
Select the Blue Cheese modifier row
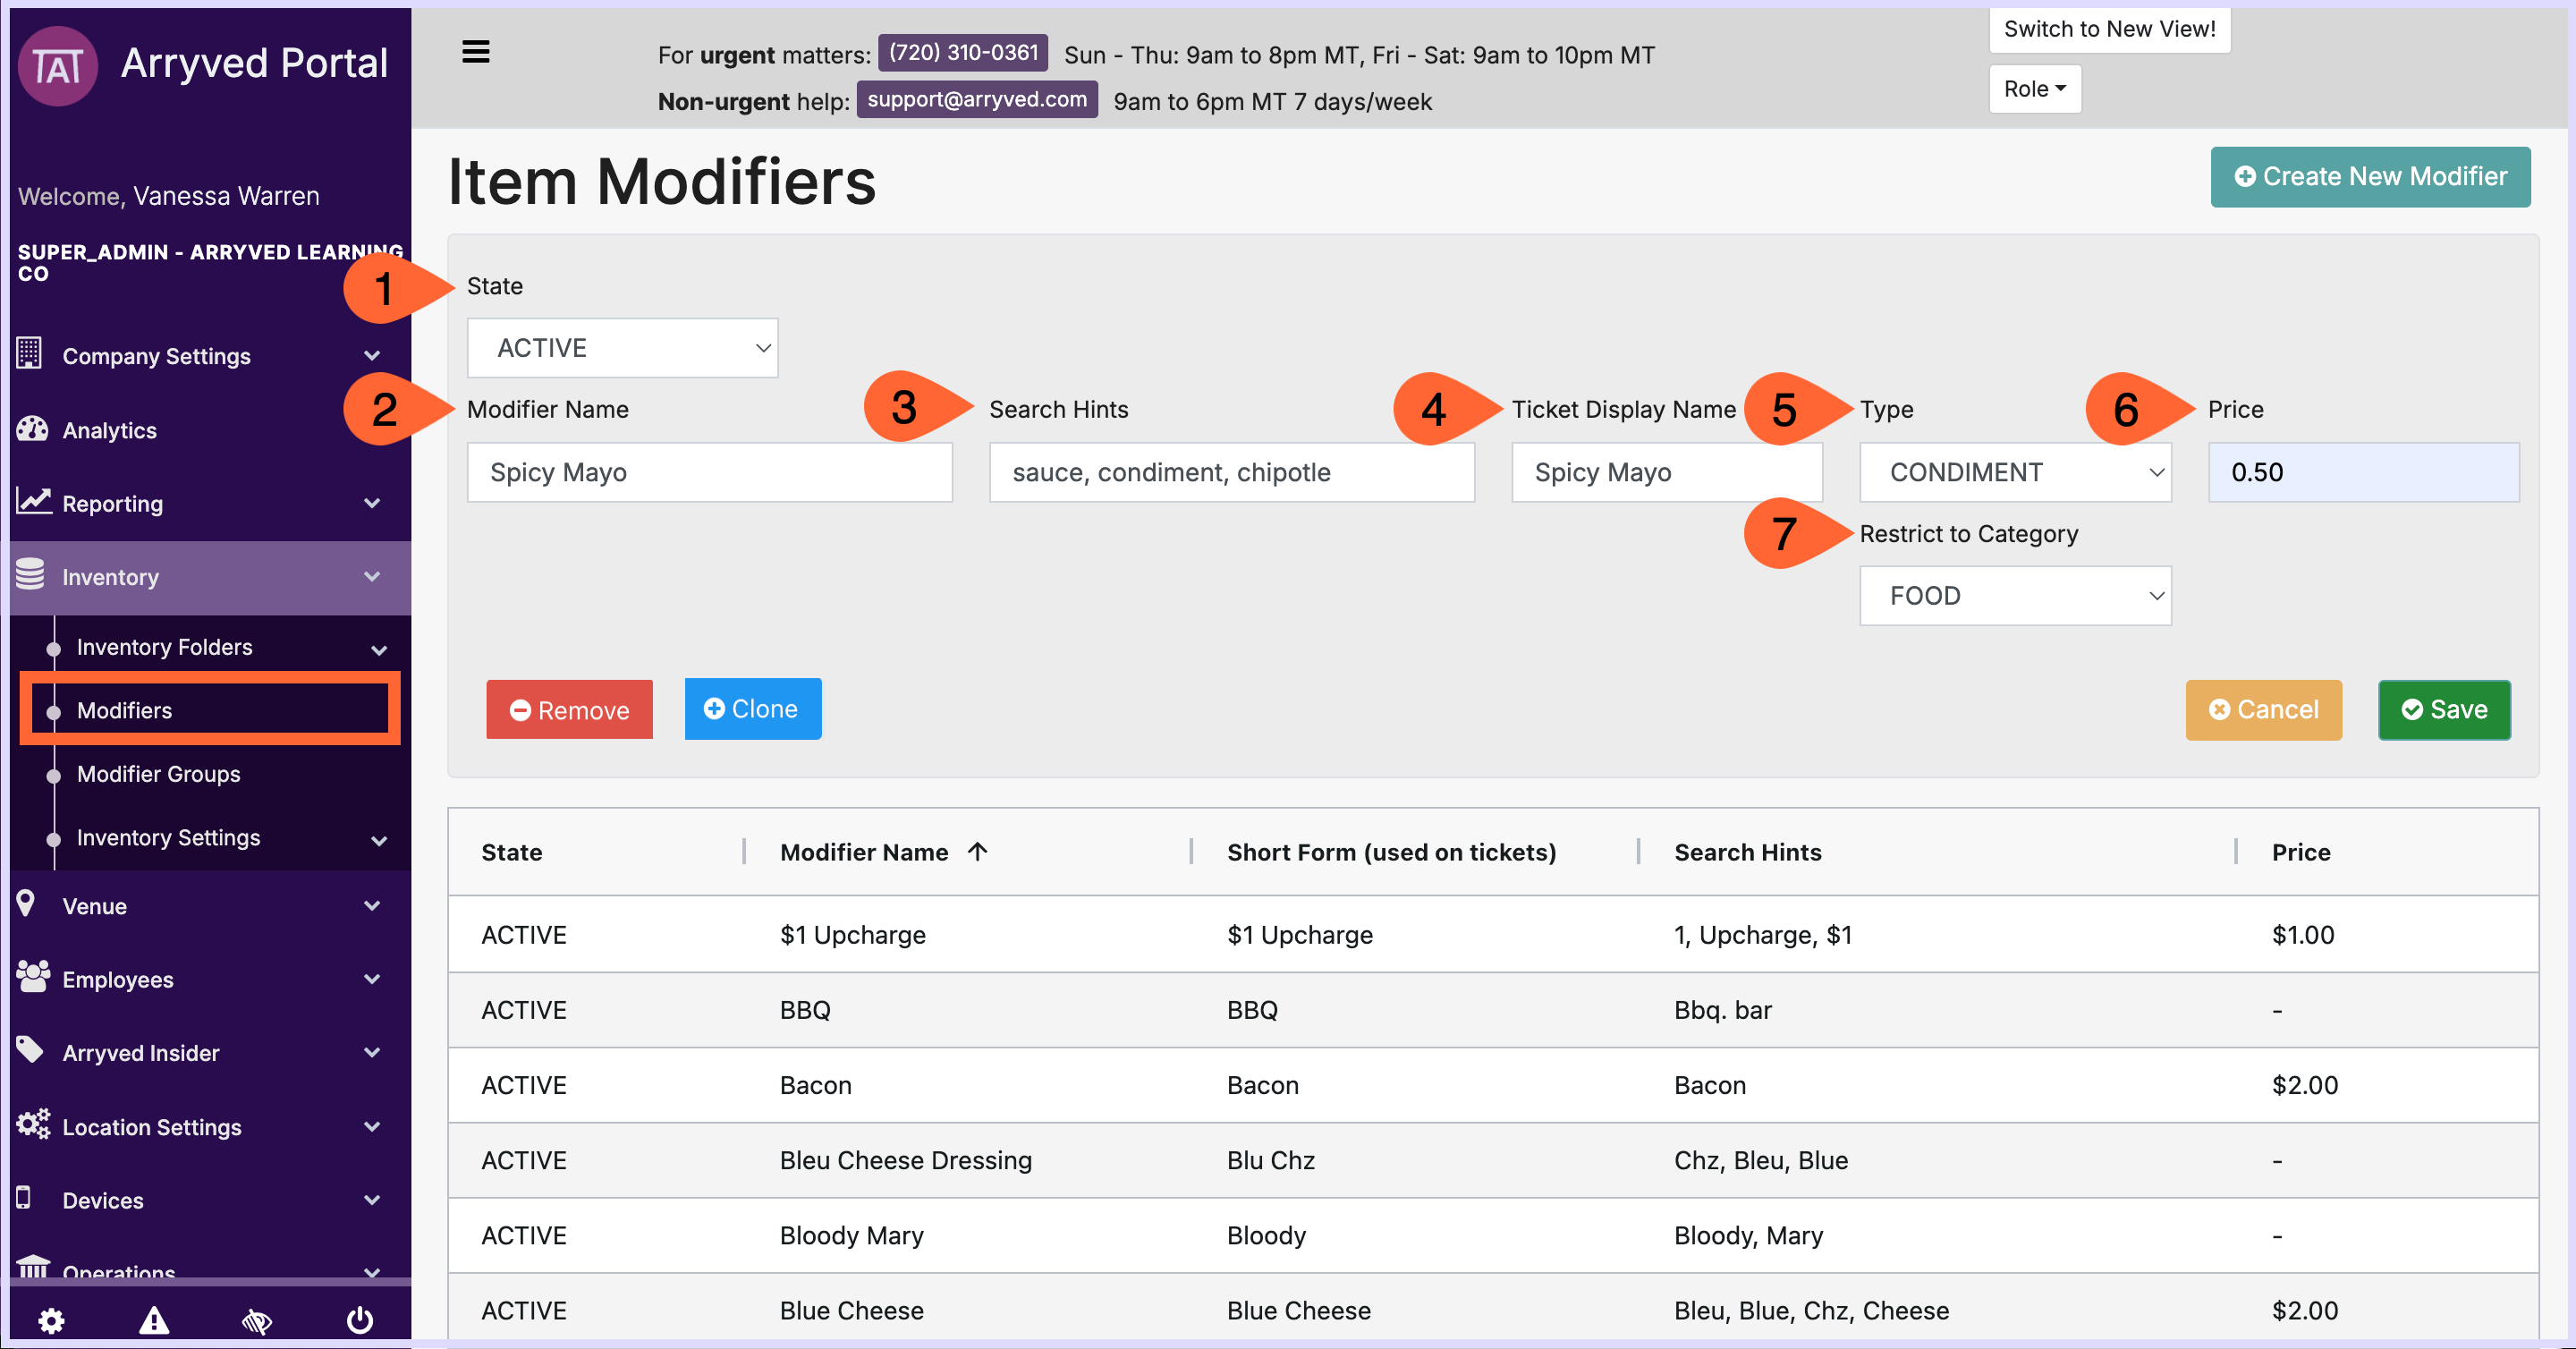tap(1493, 1308)
